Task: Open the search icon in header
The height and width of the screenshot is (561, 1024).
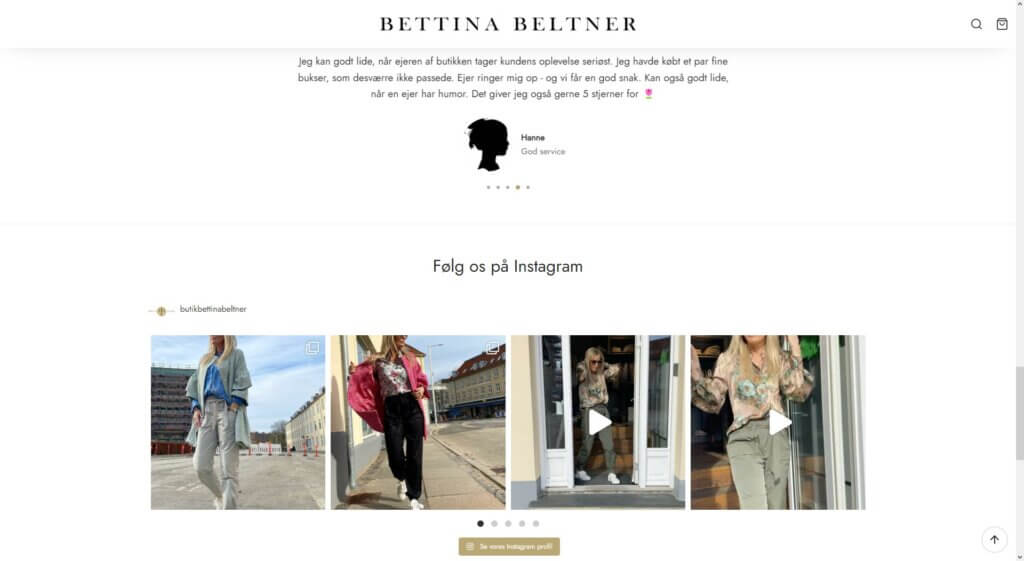Action: 976,24
